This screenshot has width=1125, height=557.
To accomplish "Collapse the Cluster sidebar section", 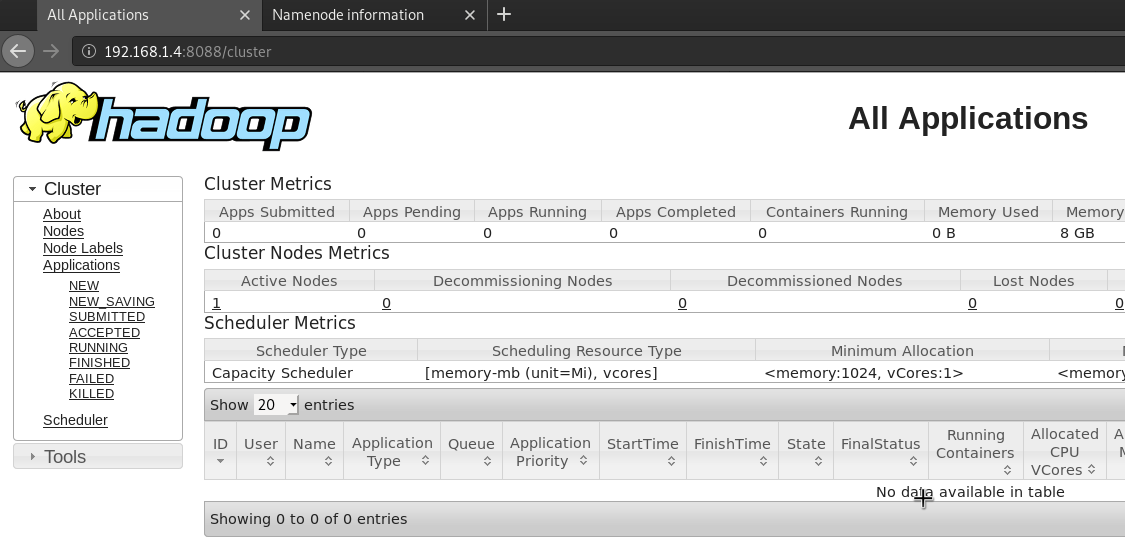I will point(33,189).
